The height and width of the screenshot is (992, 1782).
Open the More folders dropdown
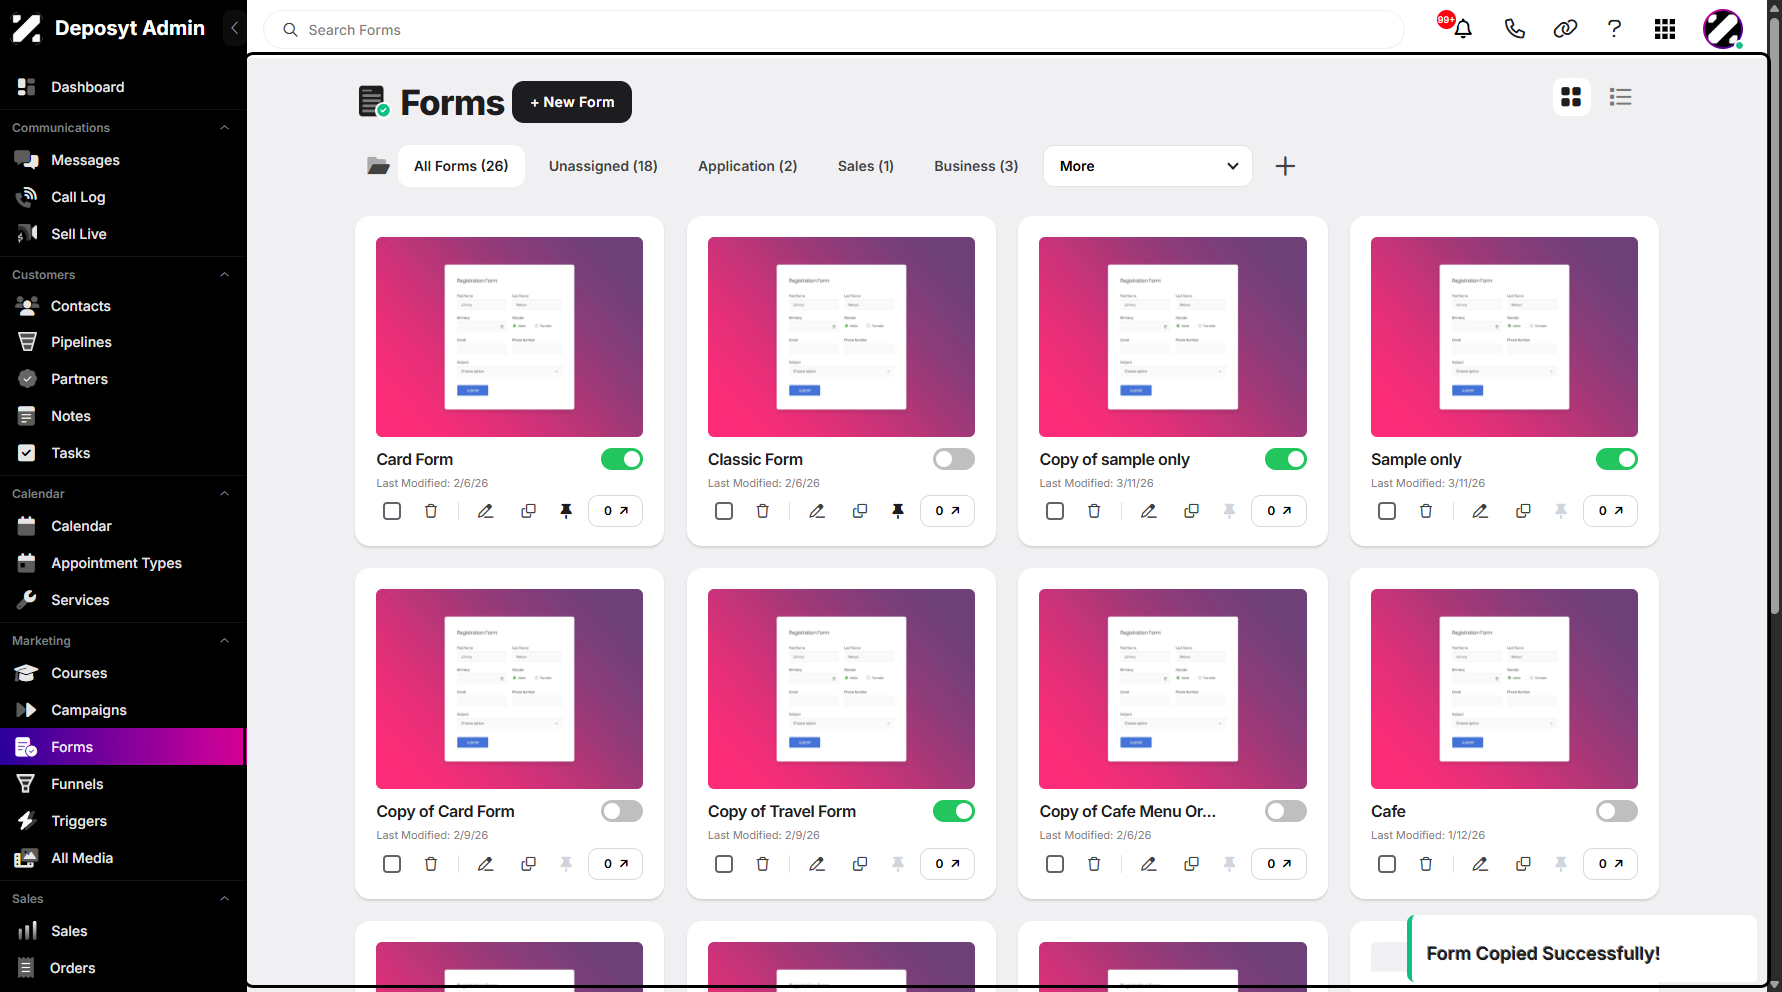[x=1148, y=166]
